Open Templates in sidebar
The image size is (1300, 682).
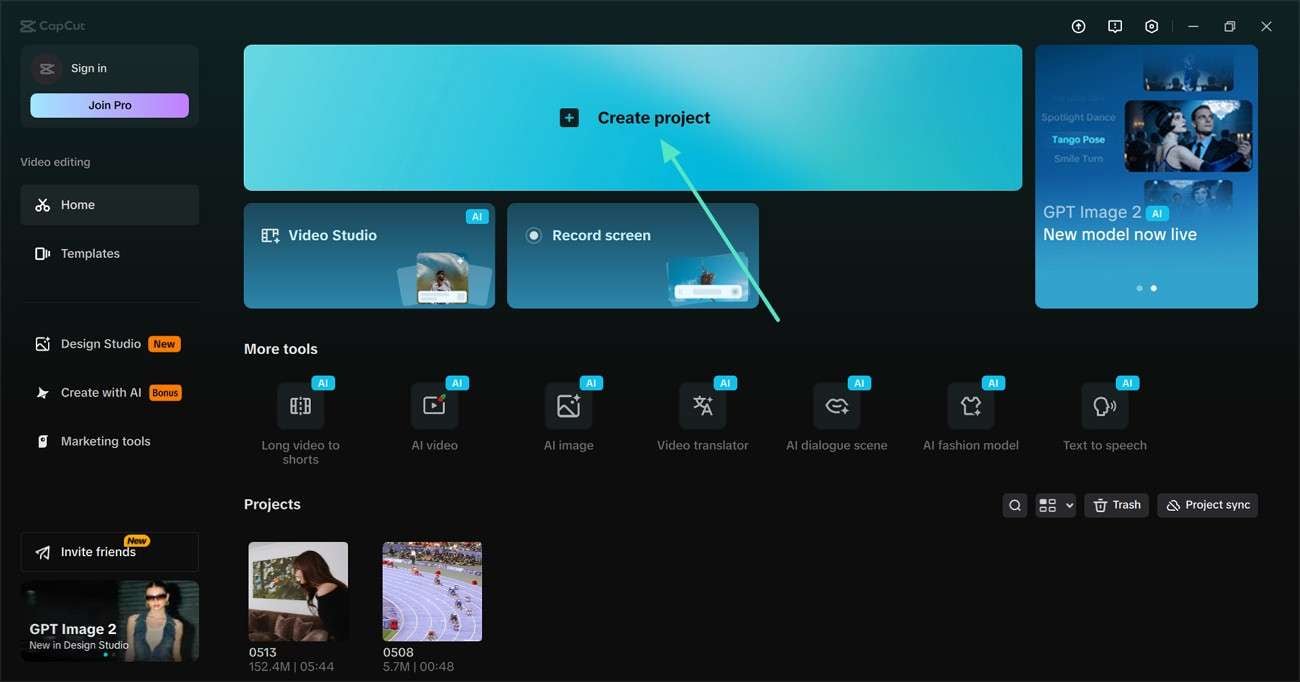(109, 254)
